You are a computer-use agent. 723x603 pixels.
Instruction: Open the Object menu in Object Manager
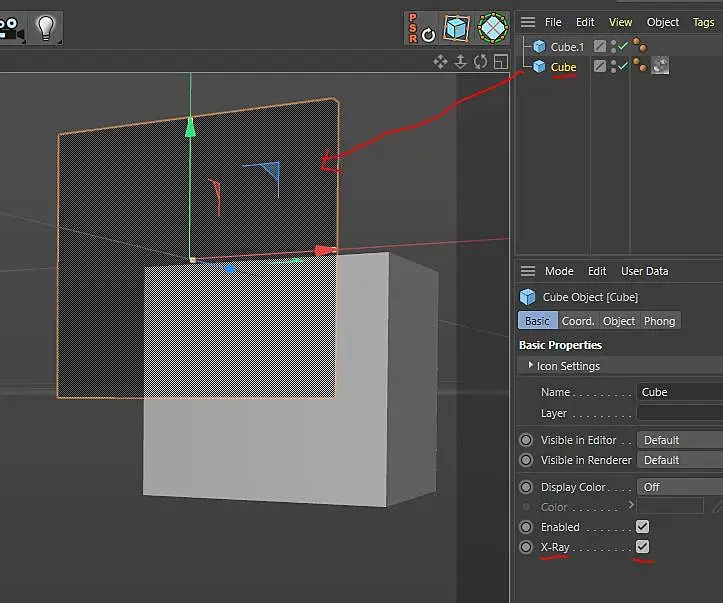(663, 22)
